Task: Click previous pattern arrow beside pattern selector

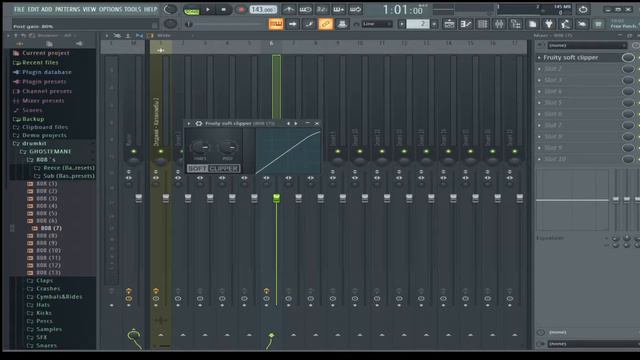Action: [402, 24]
